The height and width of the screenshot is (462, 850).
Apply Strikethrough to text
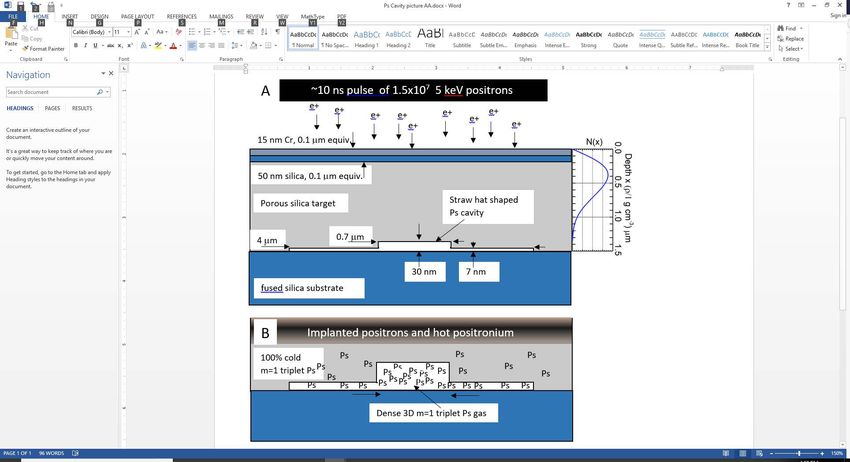[x=111, y=46]
